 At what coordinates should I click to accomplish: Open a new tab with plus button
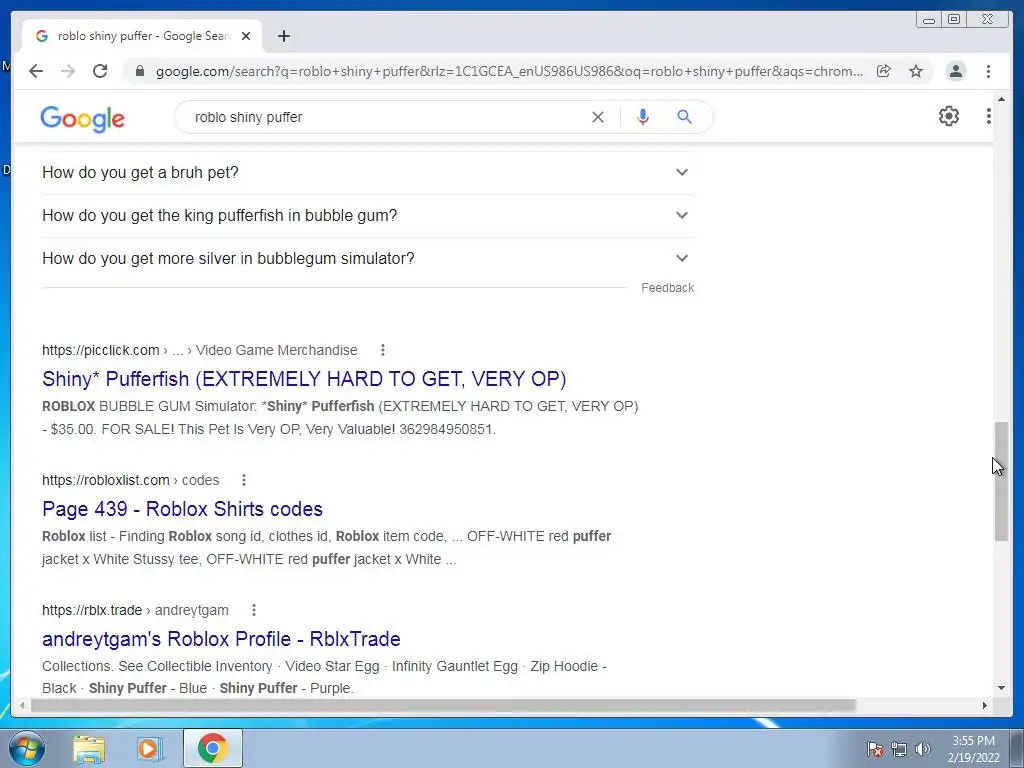[283, 36]
